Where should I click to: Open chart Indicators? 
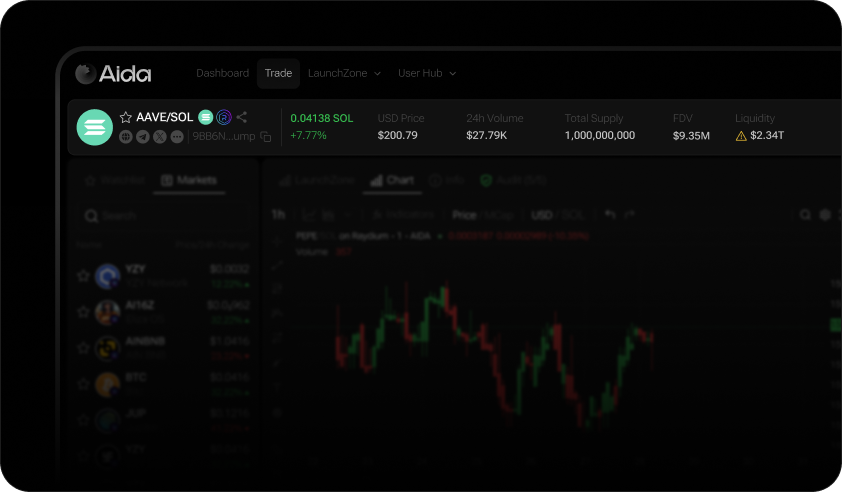coord(403,215)
